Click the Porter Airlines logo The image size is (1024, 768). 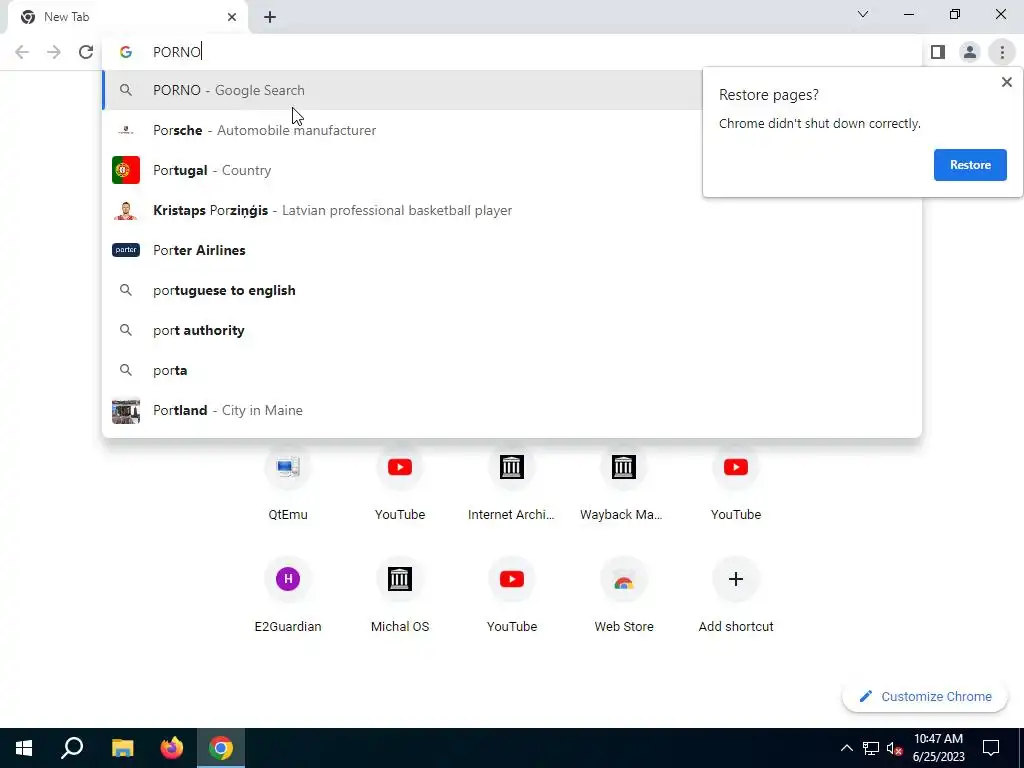coord(126,250)
